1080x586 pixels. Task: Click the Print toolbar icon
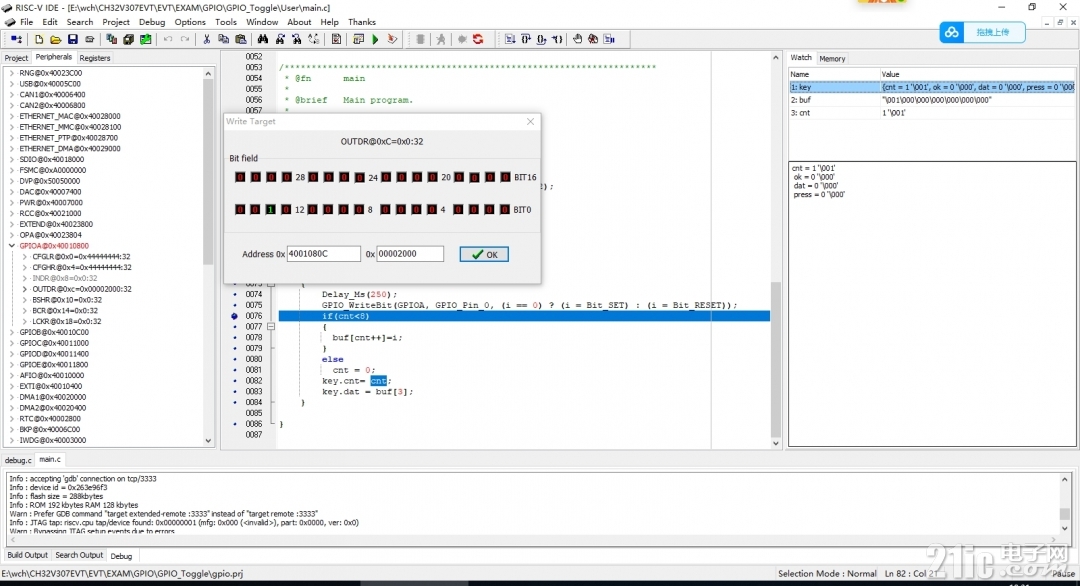click(x=90, y=39)
